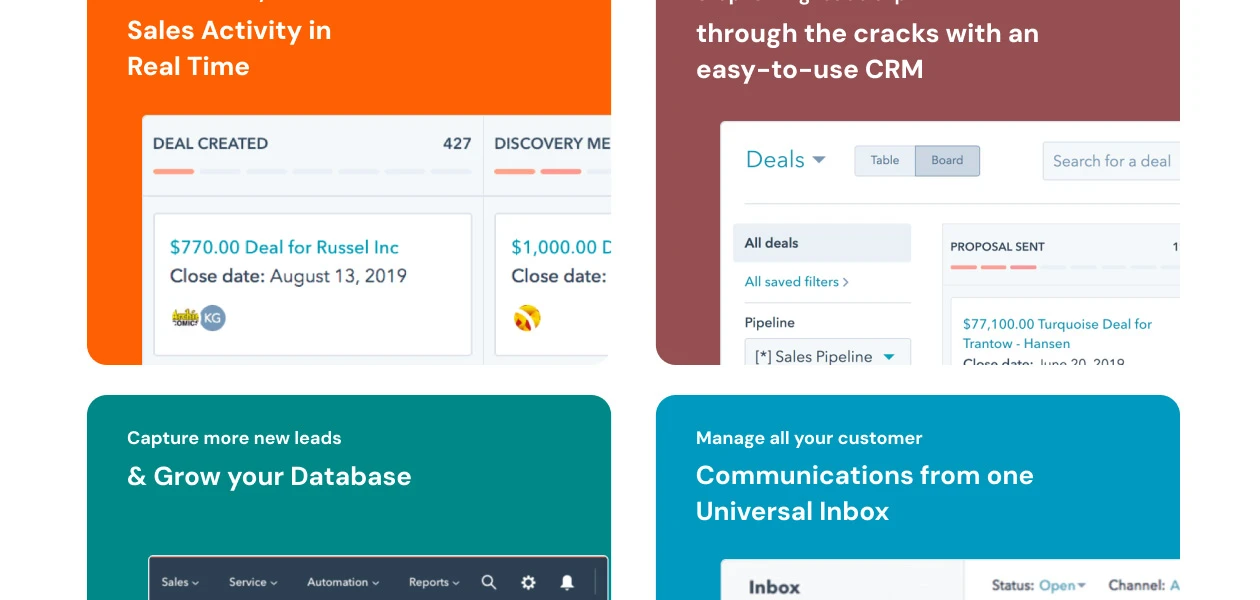This screenshot has height=600, width=1260.
Task: Click the avatar on the $1,000.00 deal card
Action: [527, 318]
